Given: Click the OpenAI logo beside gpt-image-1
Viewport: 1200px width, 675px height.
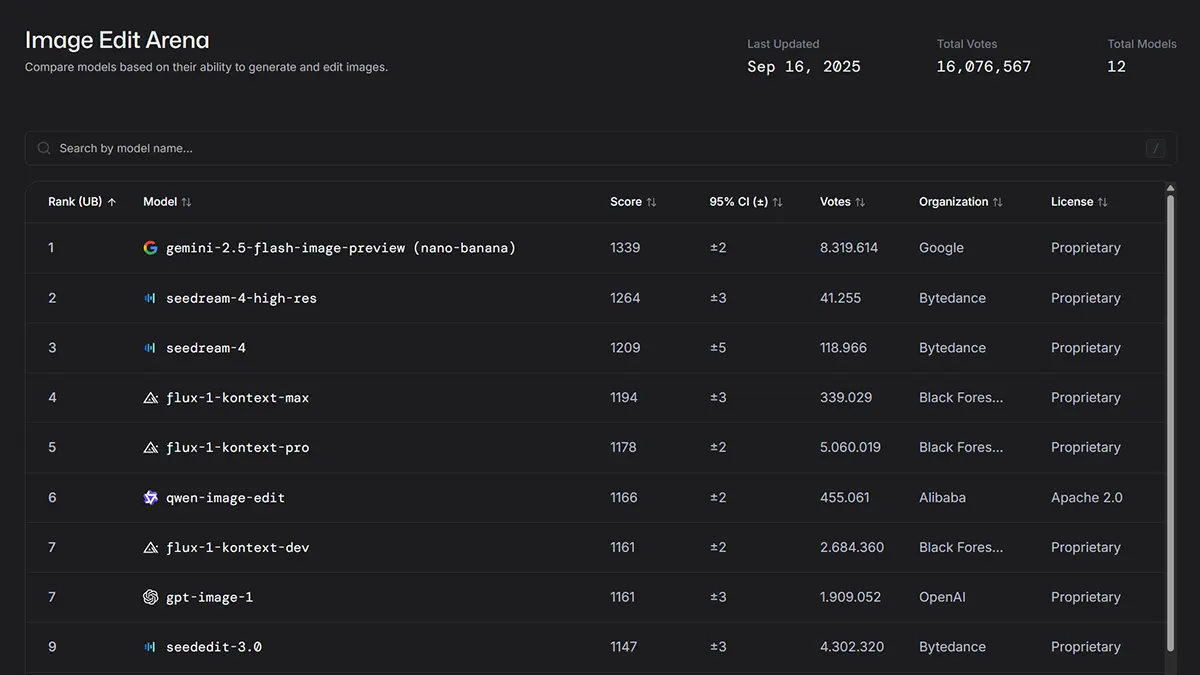Looking at the screenshot, I should [x=150, y=597].
